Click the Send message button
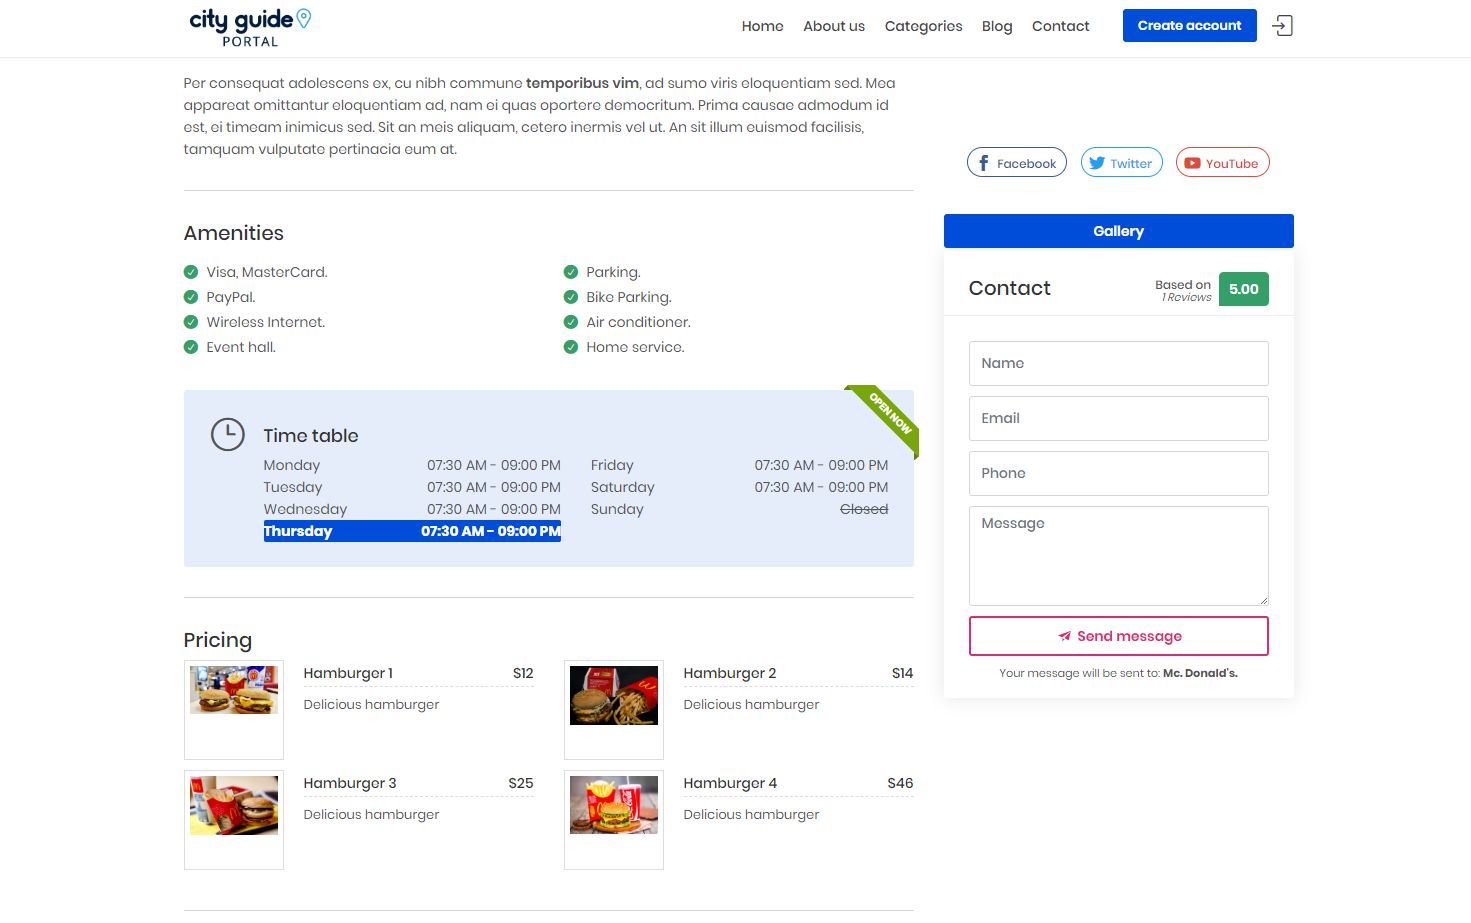This screenshot has height=923, width=1471. coord(1118,636)
